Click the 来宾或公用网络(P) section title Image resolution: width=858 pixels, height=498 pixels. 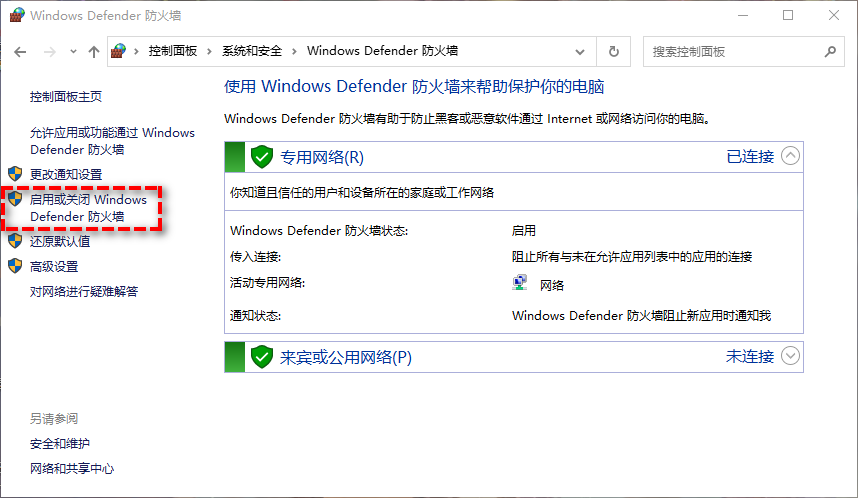pos(346,357)
